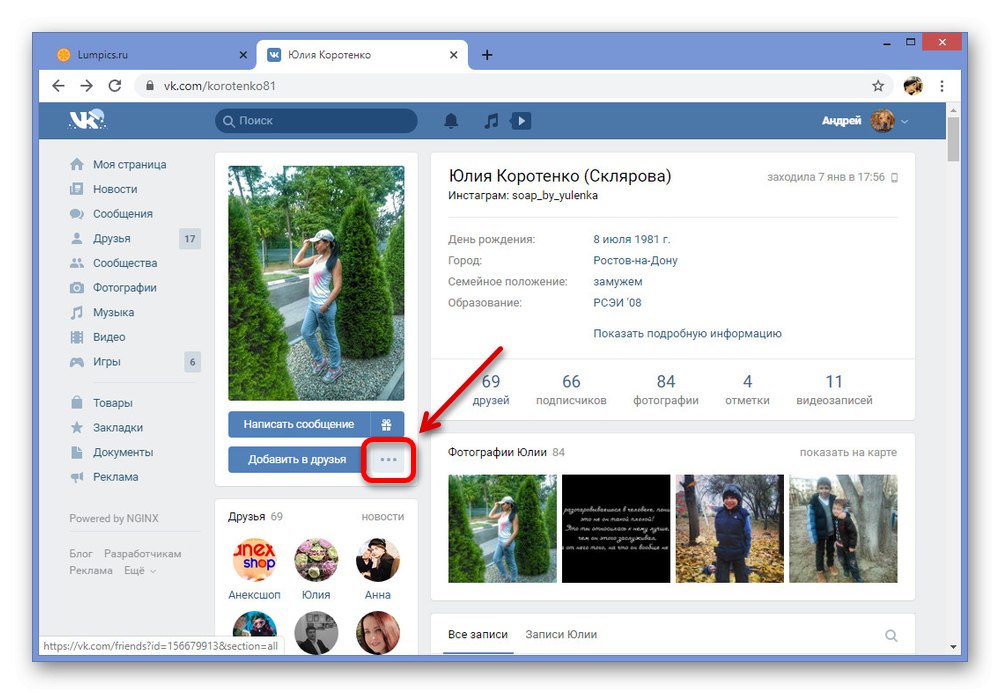Click Показать подробную информацию link
Viewport: 1000px width, 694px height.
(688, 333)
